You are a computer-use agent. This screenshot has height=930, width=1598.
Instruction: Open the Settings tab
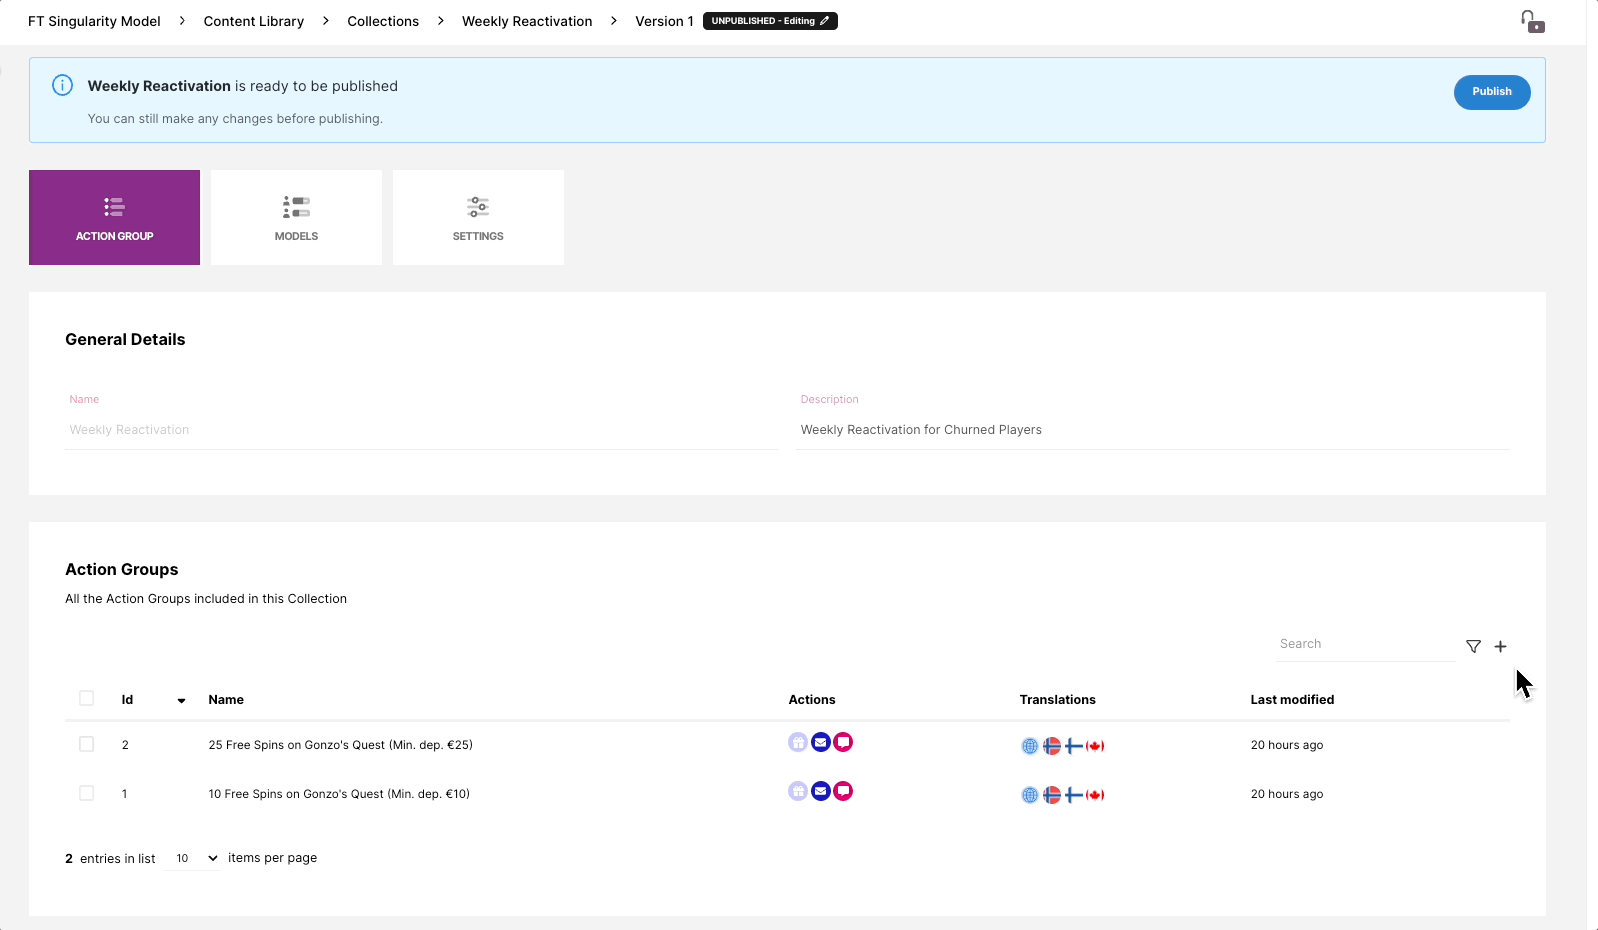click(478, 217)
